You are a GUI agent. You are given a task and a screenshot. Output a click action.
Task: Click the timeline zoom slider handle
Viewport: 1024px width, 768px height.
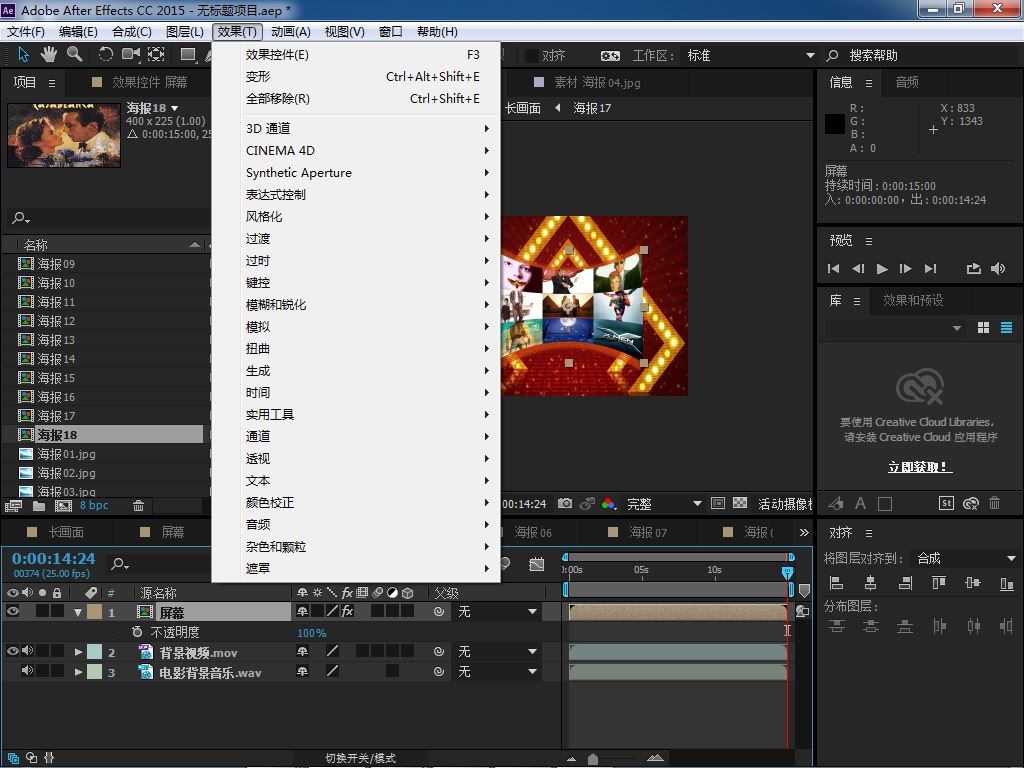point(592,759)
